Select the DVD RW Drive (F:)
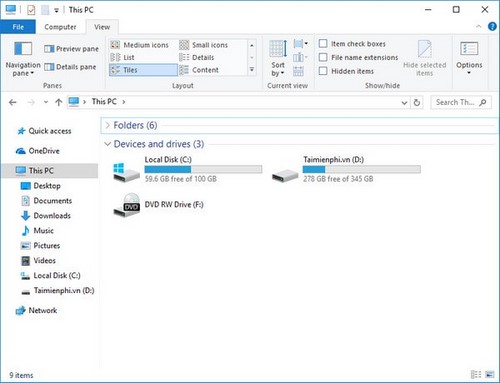This screenshot has width=500, height=383. [159, 205]
